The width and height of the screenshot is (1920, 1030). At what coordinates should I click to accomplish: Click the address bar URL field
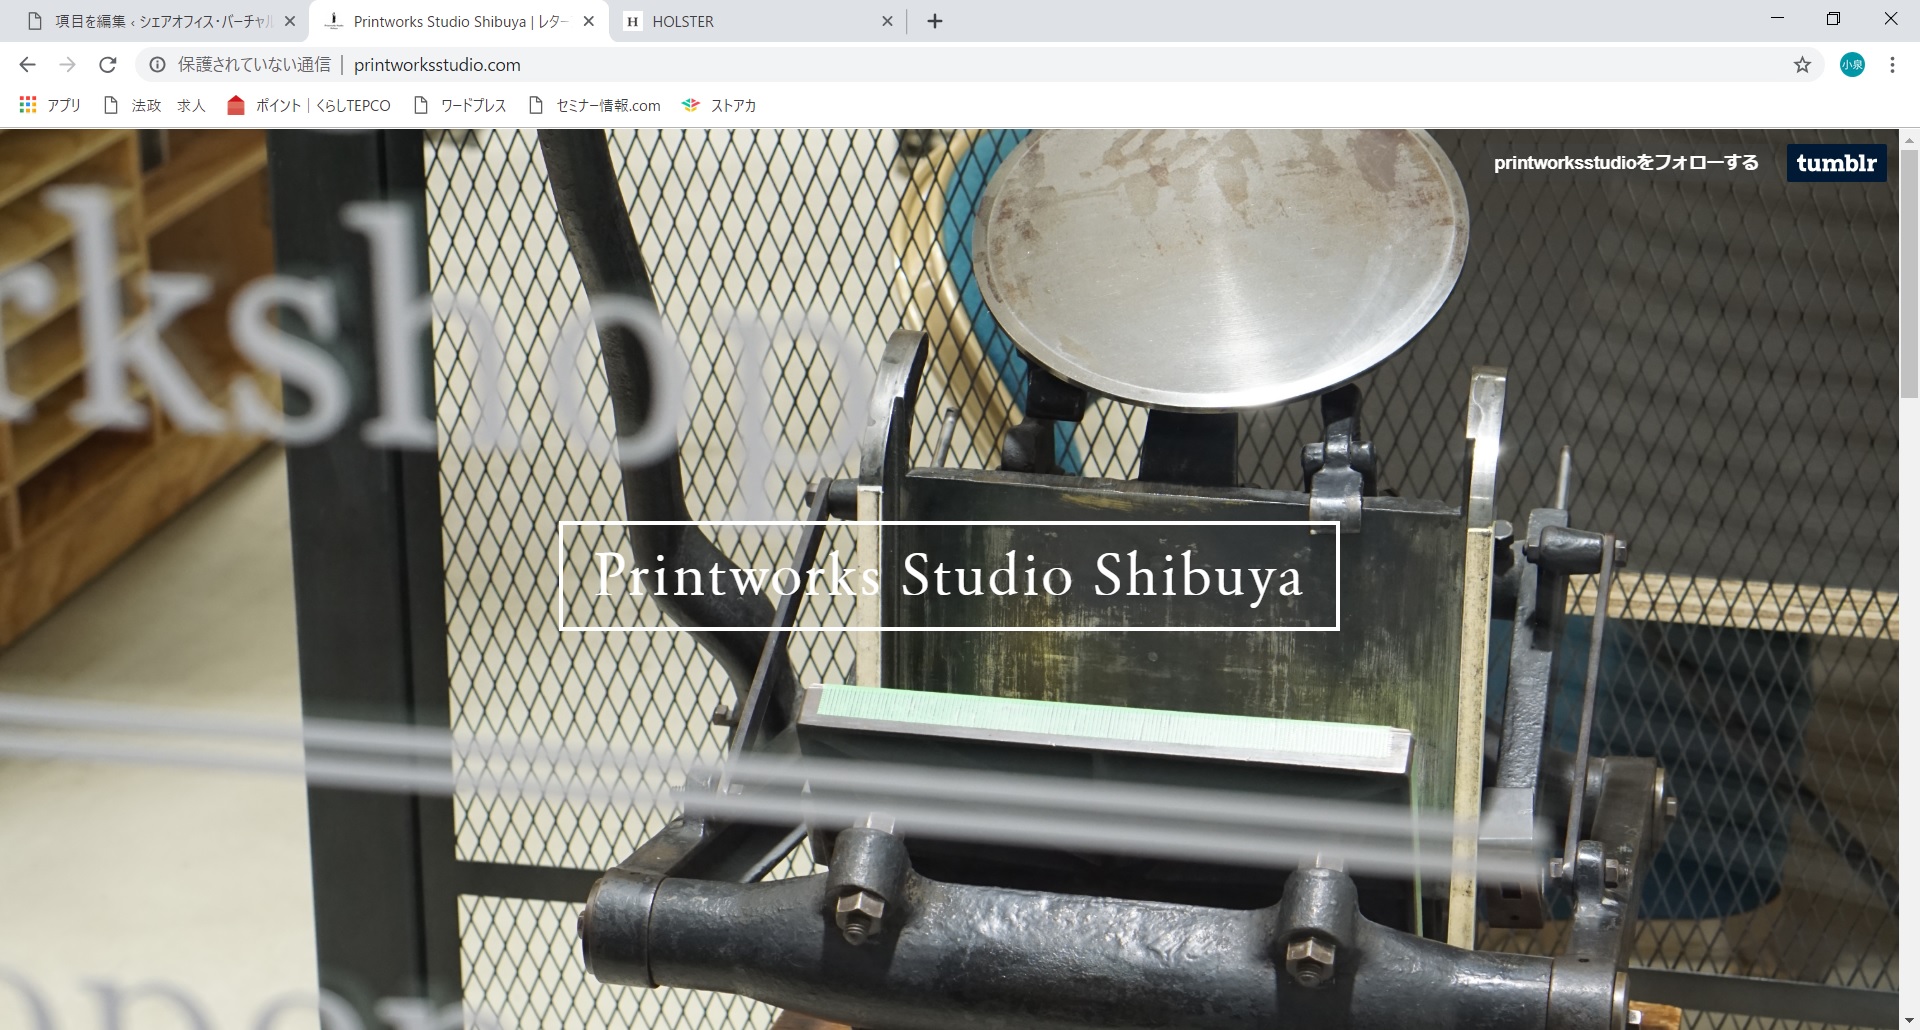pos(900,65)
